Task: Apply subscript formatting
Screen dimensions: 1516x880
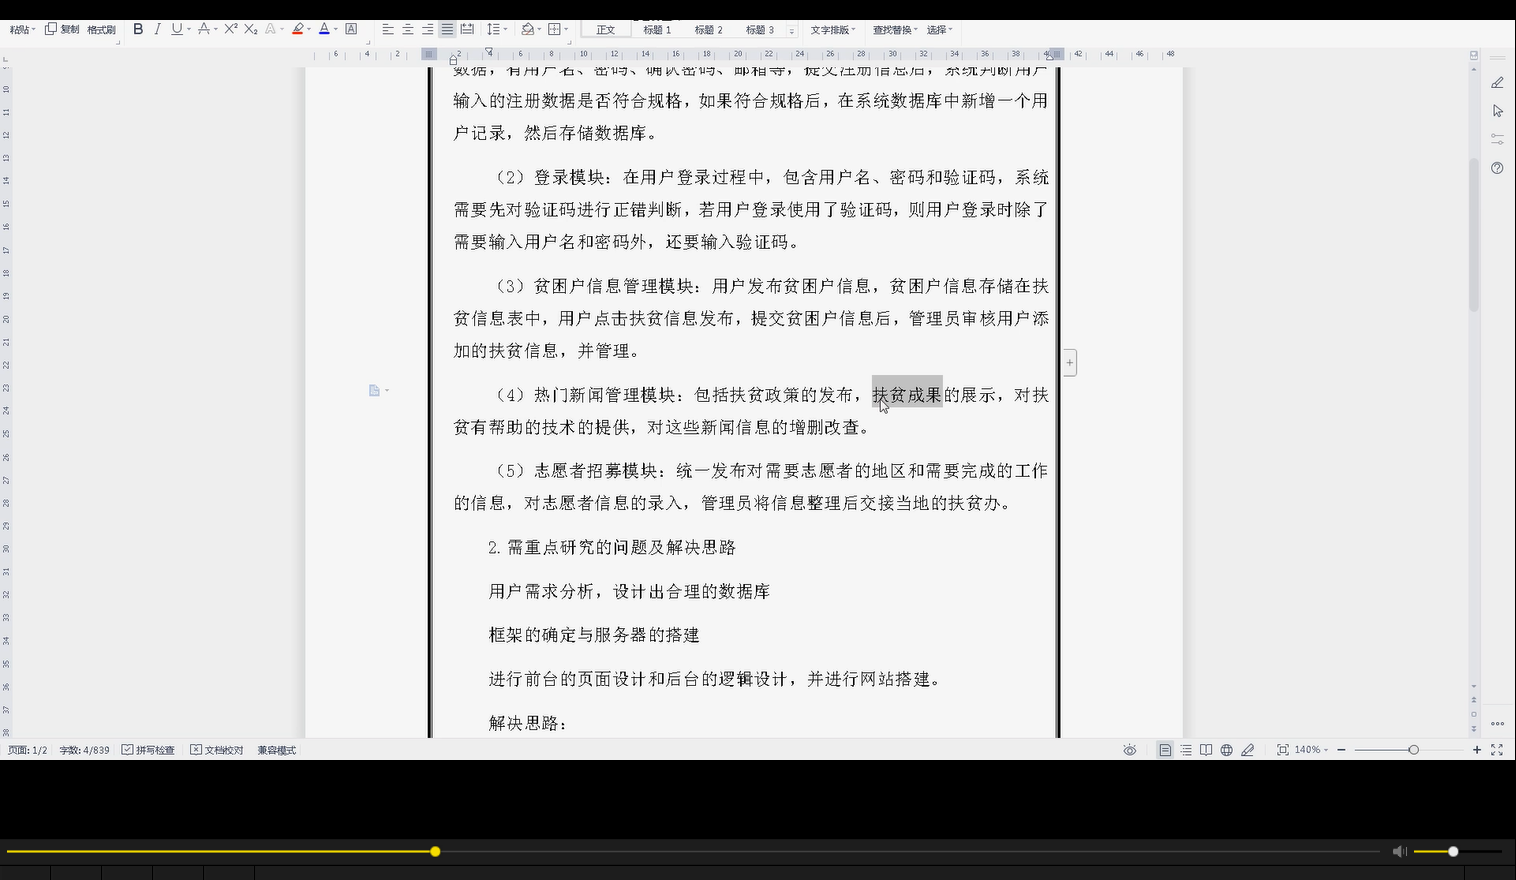Action: click(x=250, y=29)
